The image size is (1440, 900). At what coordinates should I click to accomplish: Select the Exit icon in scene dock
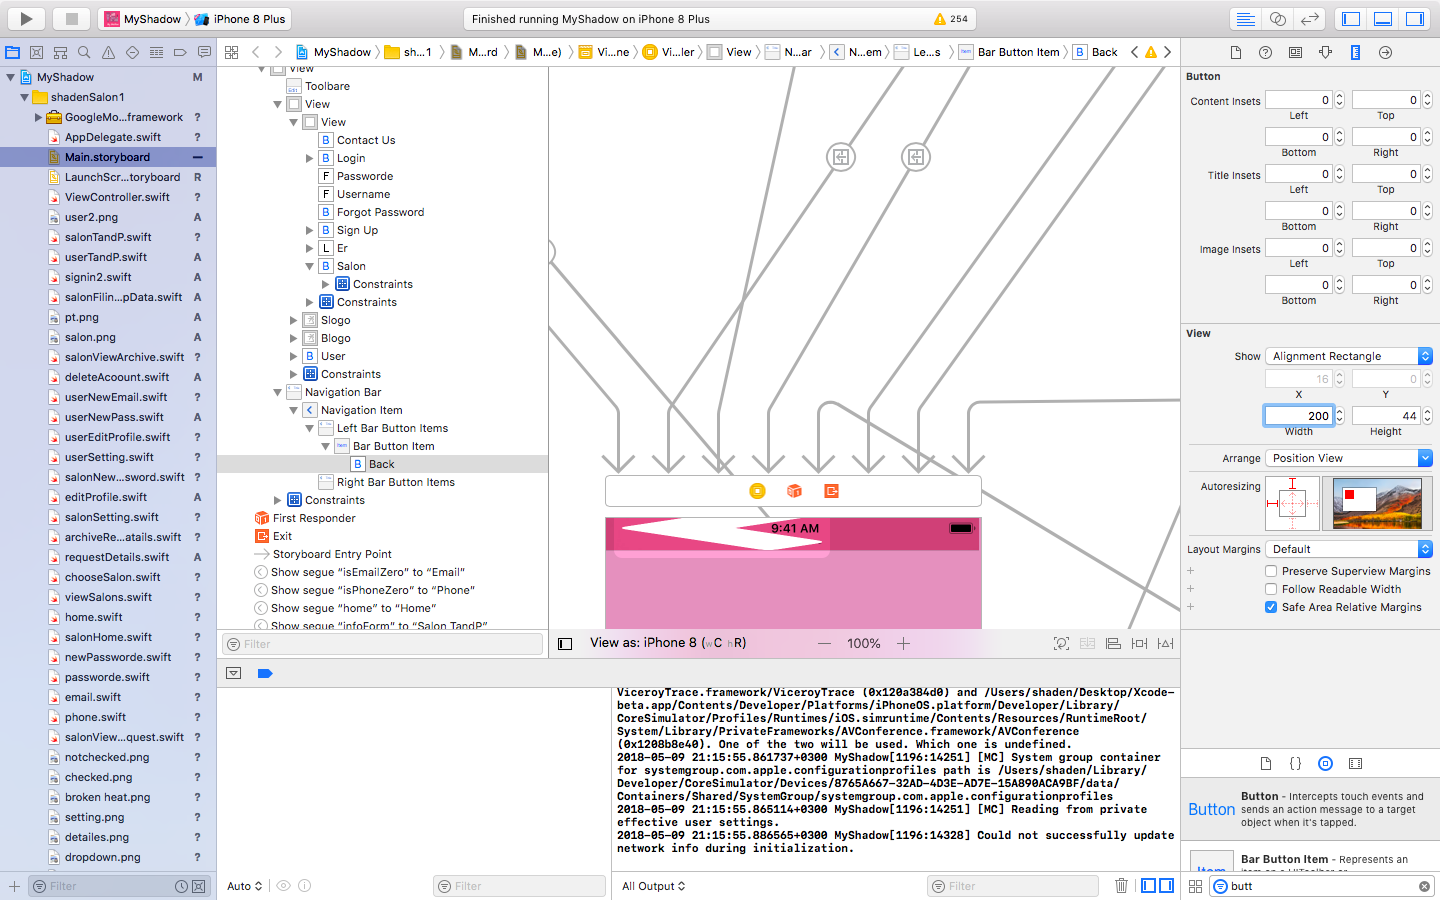pos(831,491)
